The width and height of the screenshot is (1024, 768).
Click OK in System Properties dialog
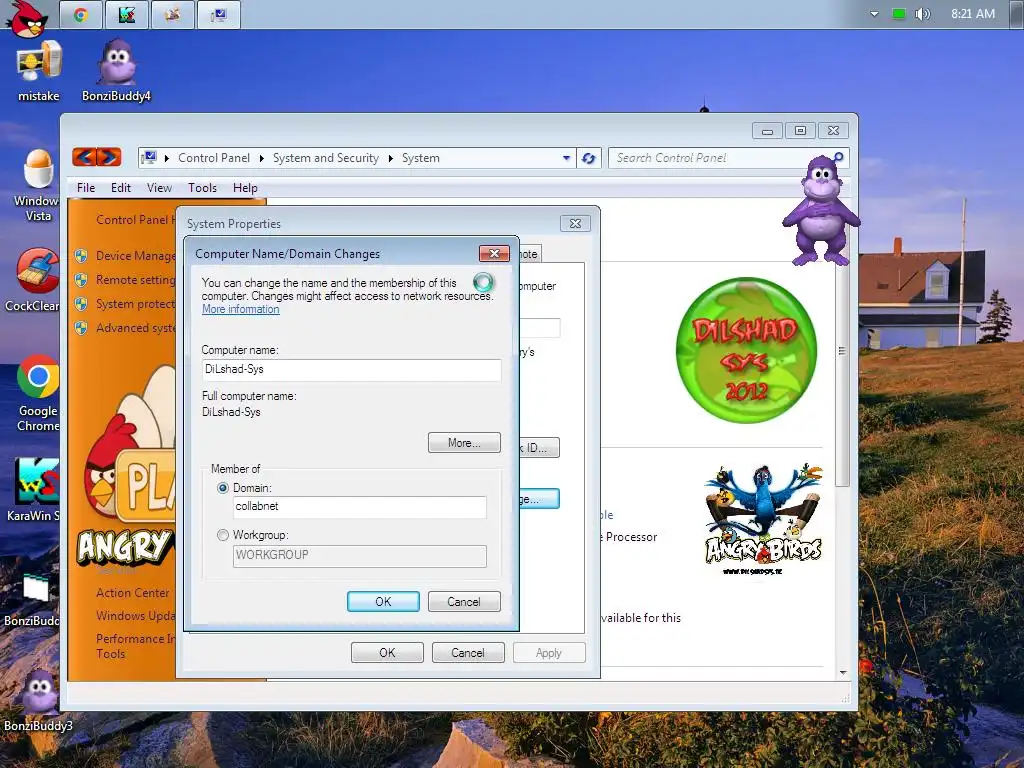(387, 652)
